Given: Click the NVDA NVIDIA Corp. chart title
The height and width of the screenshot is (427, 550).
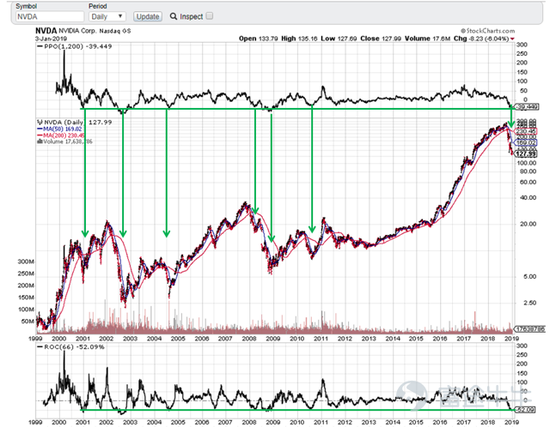Looking at the screenshot, I should [x=83, y=31].
